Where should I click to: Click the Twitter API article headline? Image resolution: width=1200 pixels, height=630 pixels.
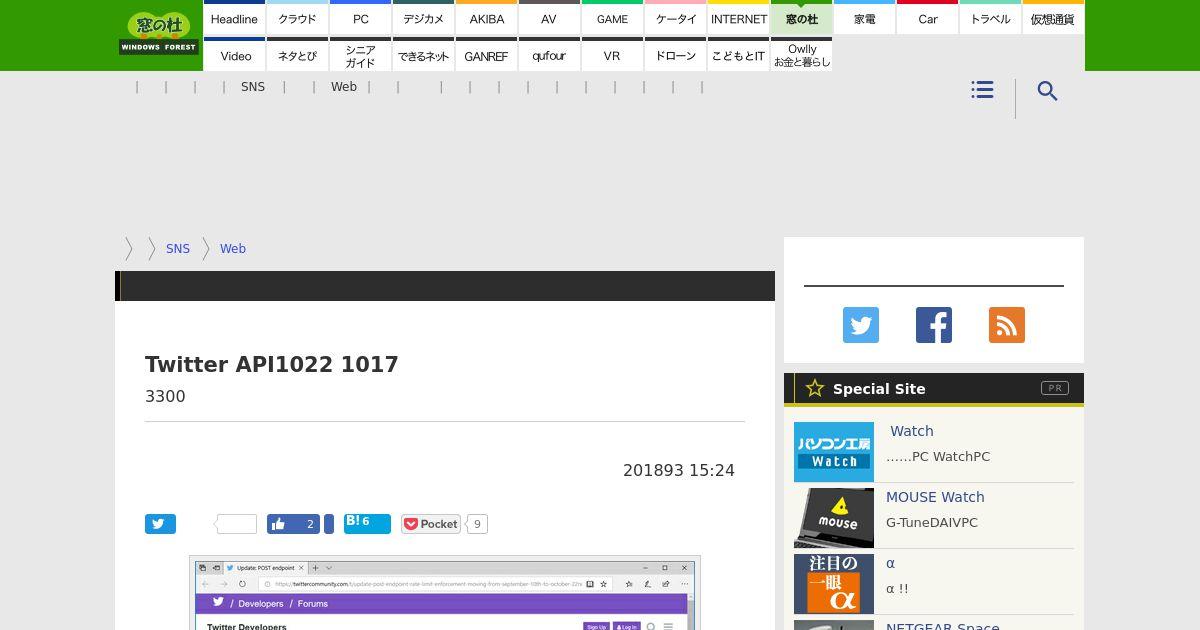[x=272, y=364]
